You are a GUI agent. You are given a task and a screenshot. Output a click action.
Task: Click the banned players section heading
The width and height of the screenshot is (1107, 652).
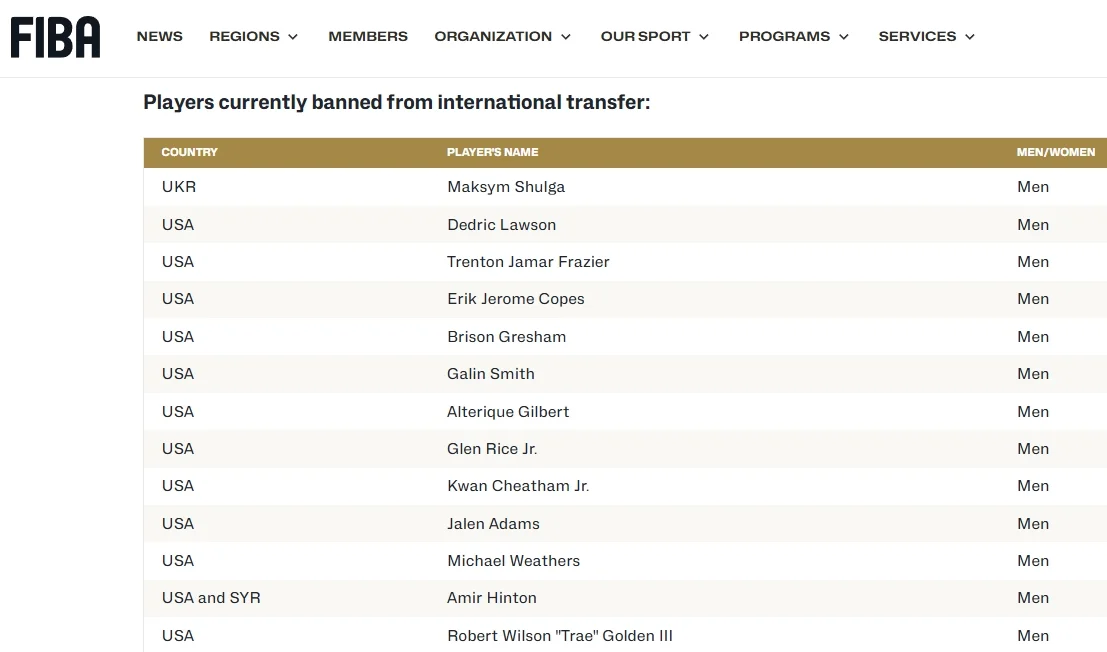click(x=396, y=102)
